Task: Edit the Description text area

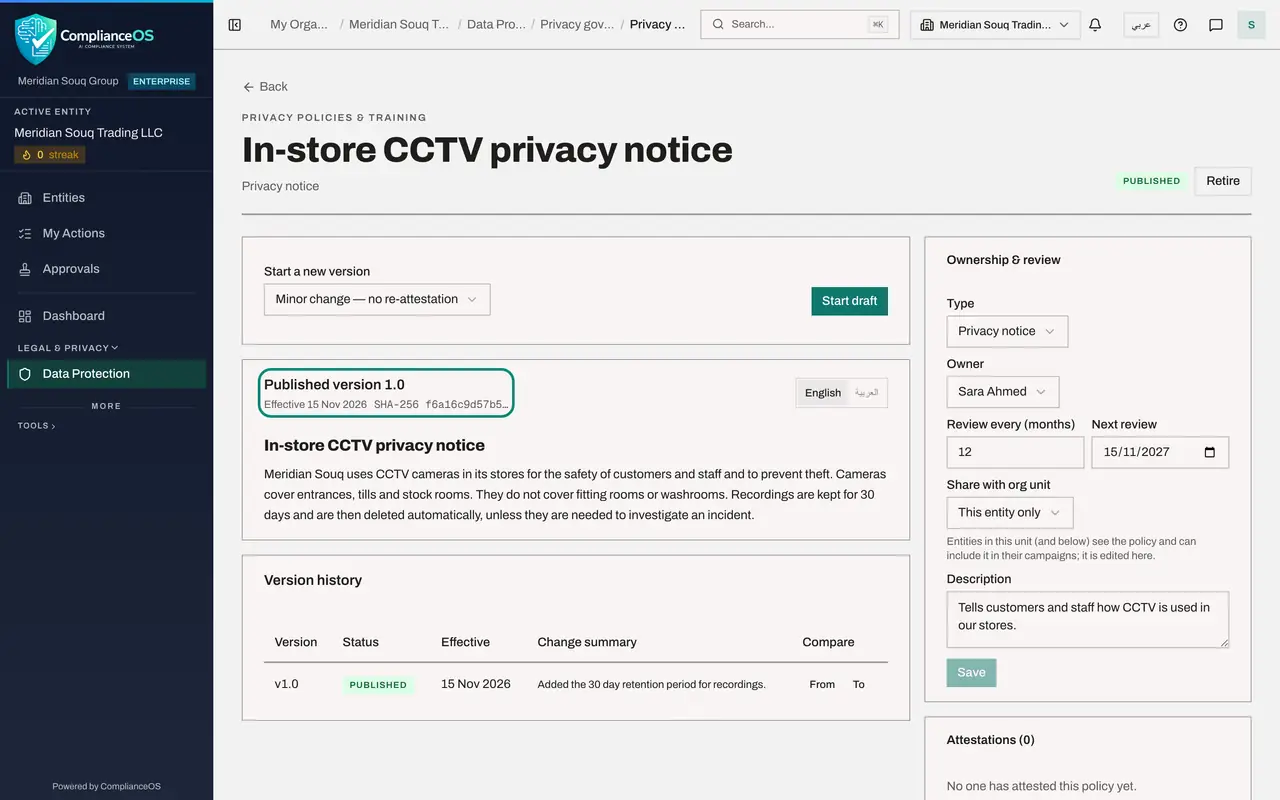Action: pos(1088,619)
